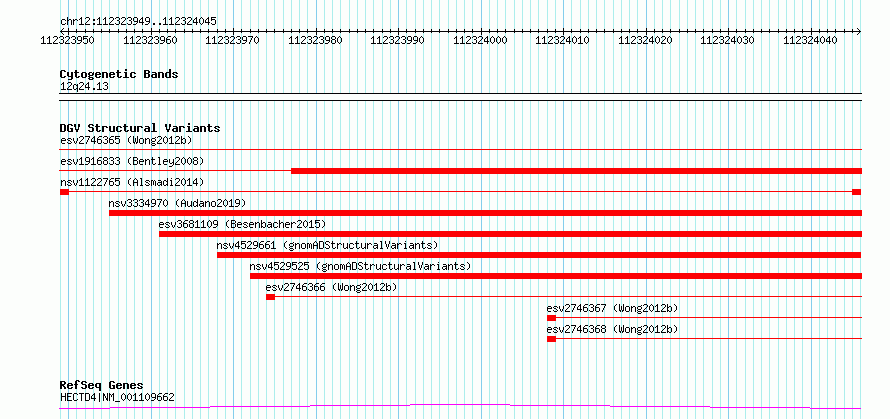Select variant nsv3334970 (Audano2019) label
Viewport: 890px width, 419px height.
[x=177, y=203]
